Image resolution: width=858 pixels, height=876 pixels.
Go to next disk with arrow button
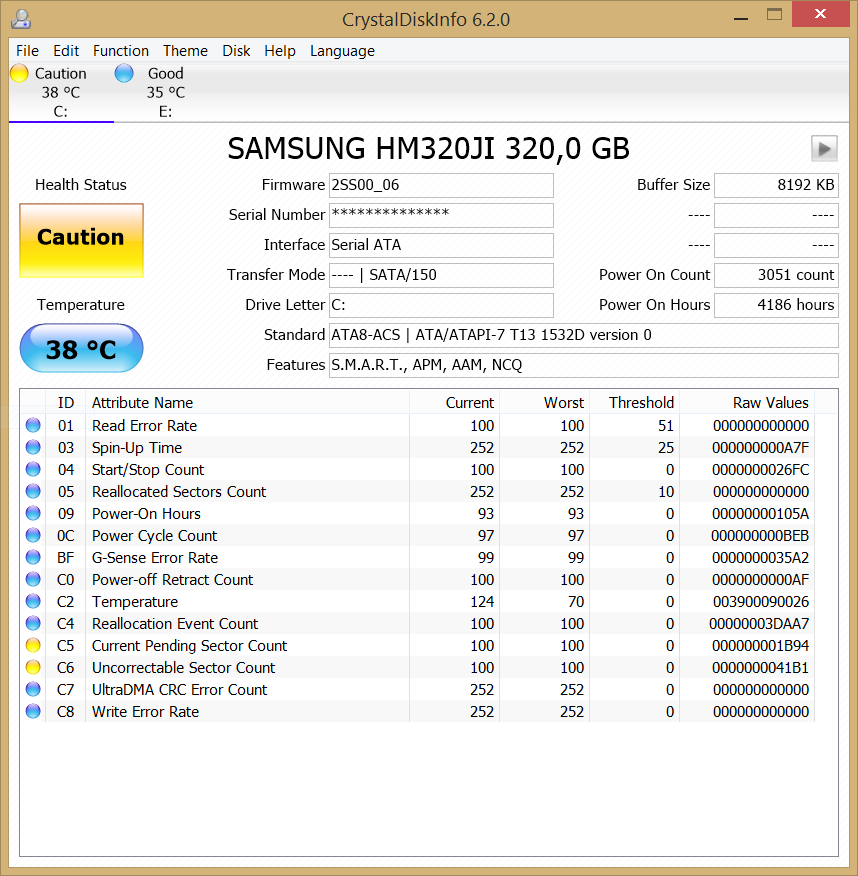[x=824, y=149]
